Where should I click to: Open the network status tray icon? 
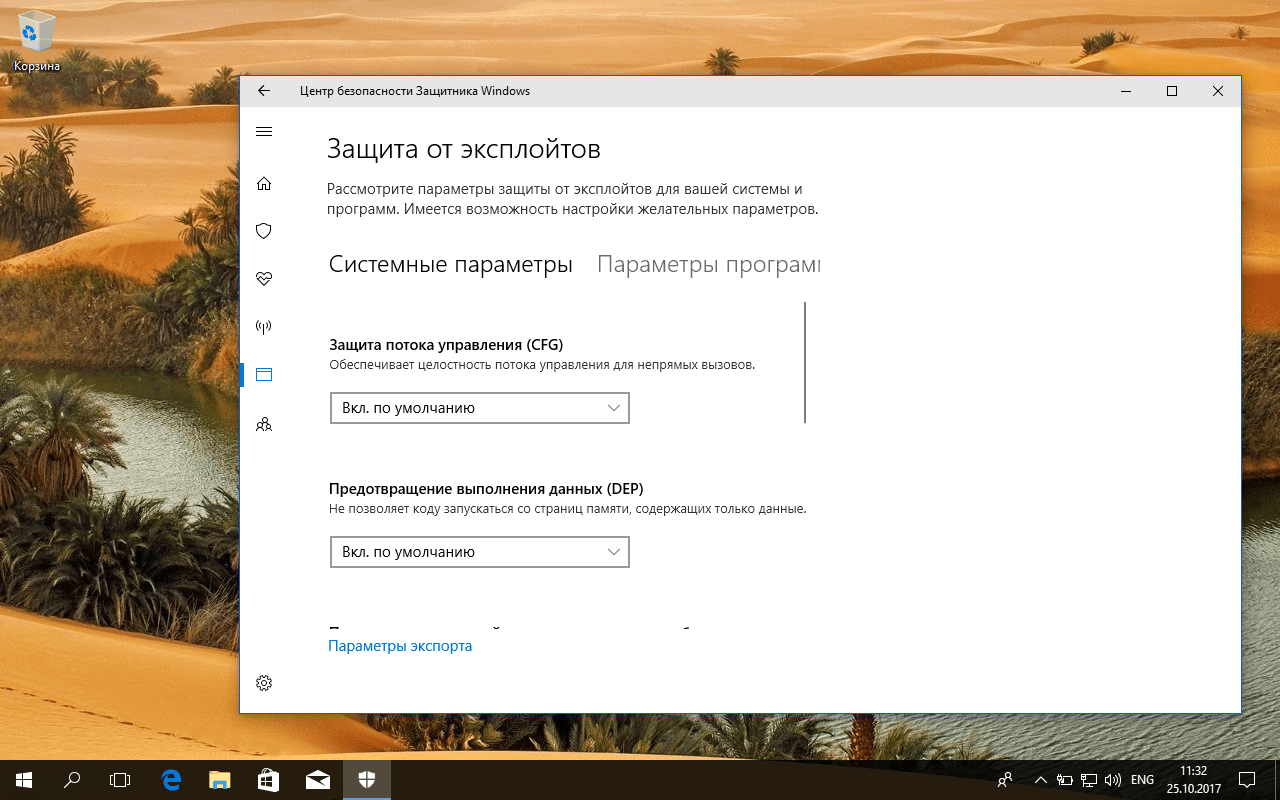click(1089, 779)
